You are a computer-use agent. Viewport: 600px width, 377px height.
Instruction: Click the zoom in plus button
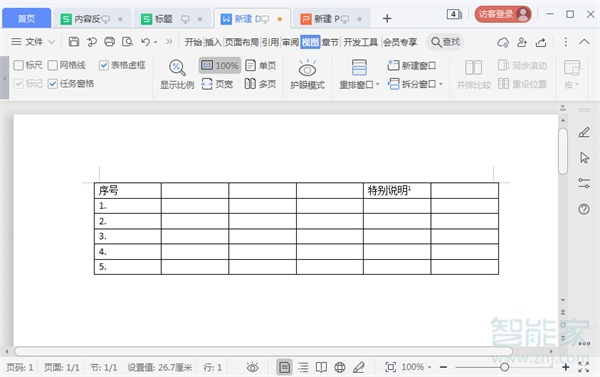click(566, 367)
